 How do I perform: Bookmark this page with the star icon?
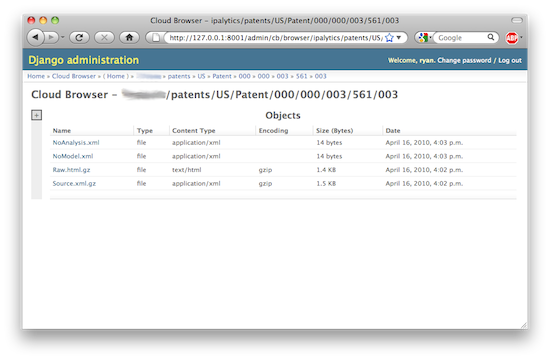click(x=389, y=38)
